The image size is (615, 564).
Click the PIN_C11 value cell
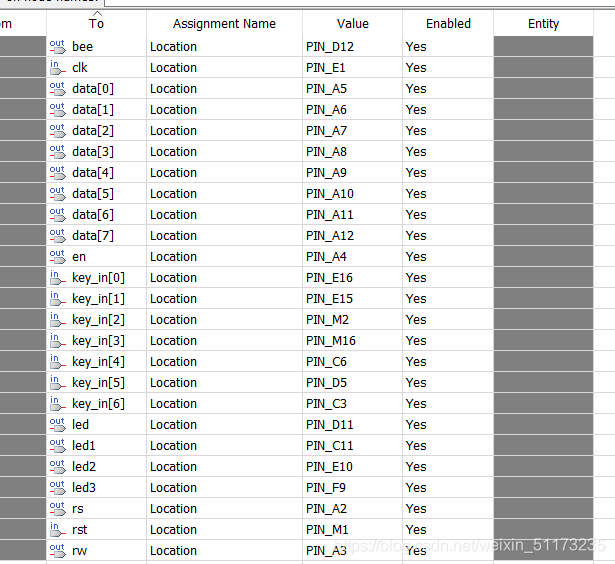[x=353, y=446]
